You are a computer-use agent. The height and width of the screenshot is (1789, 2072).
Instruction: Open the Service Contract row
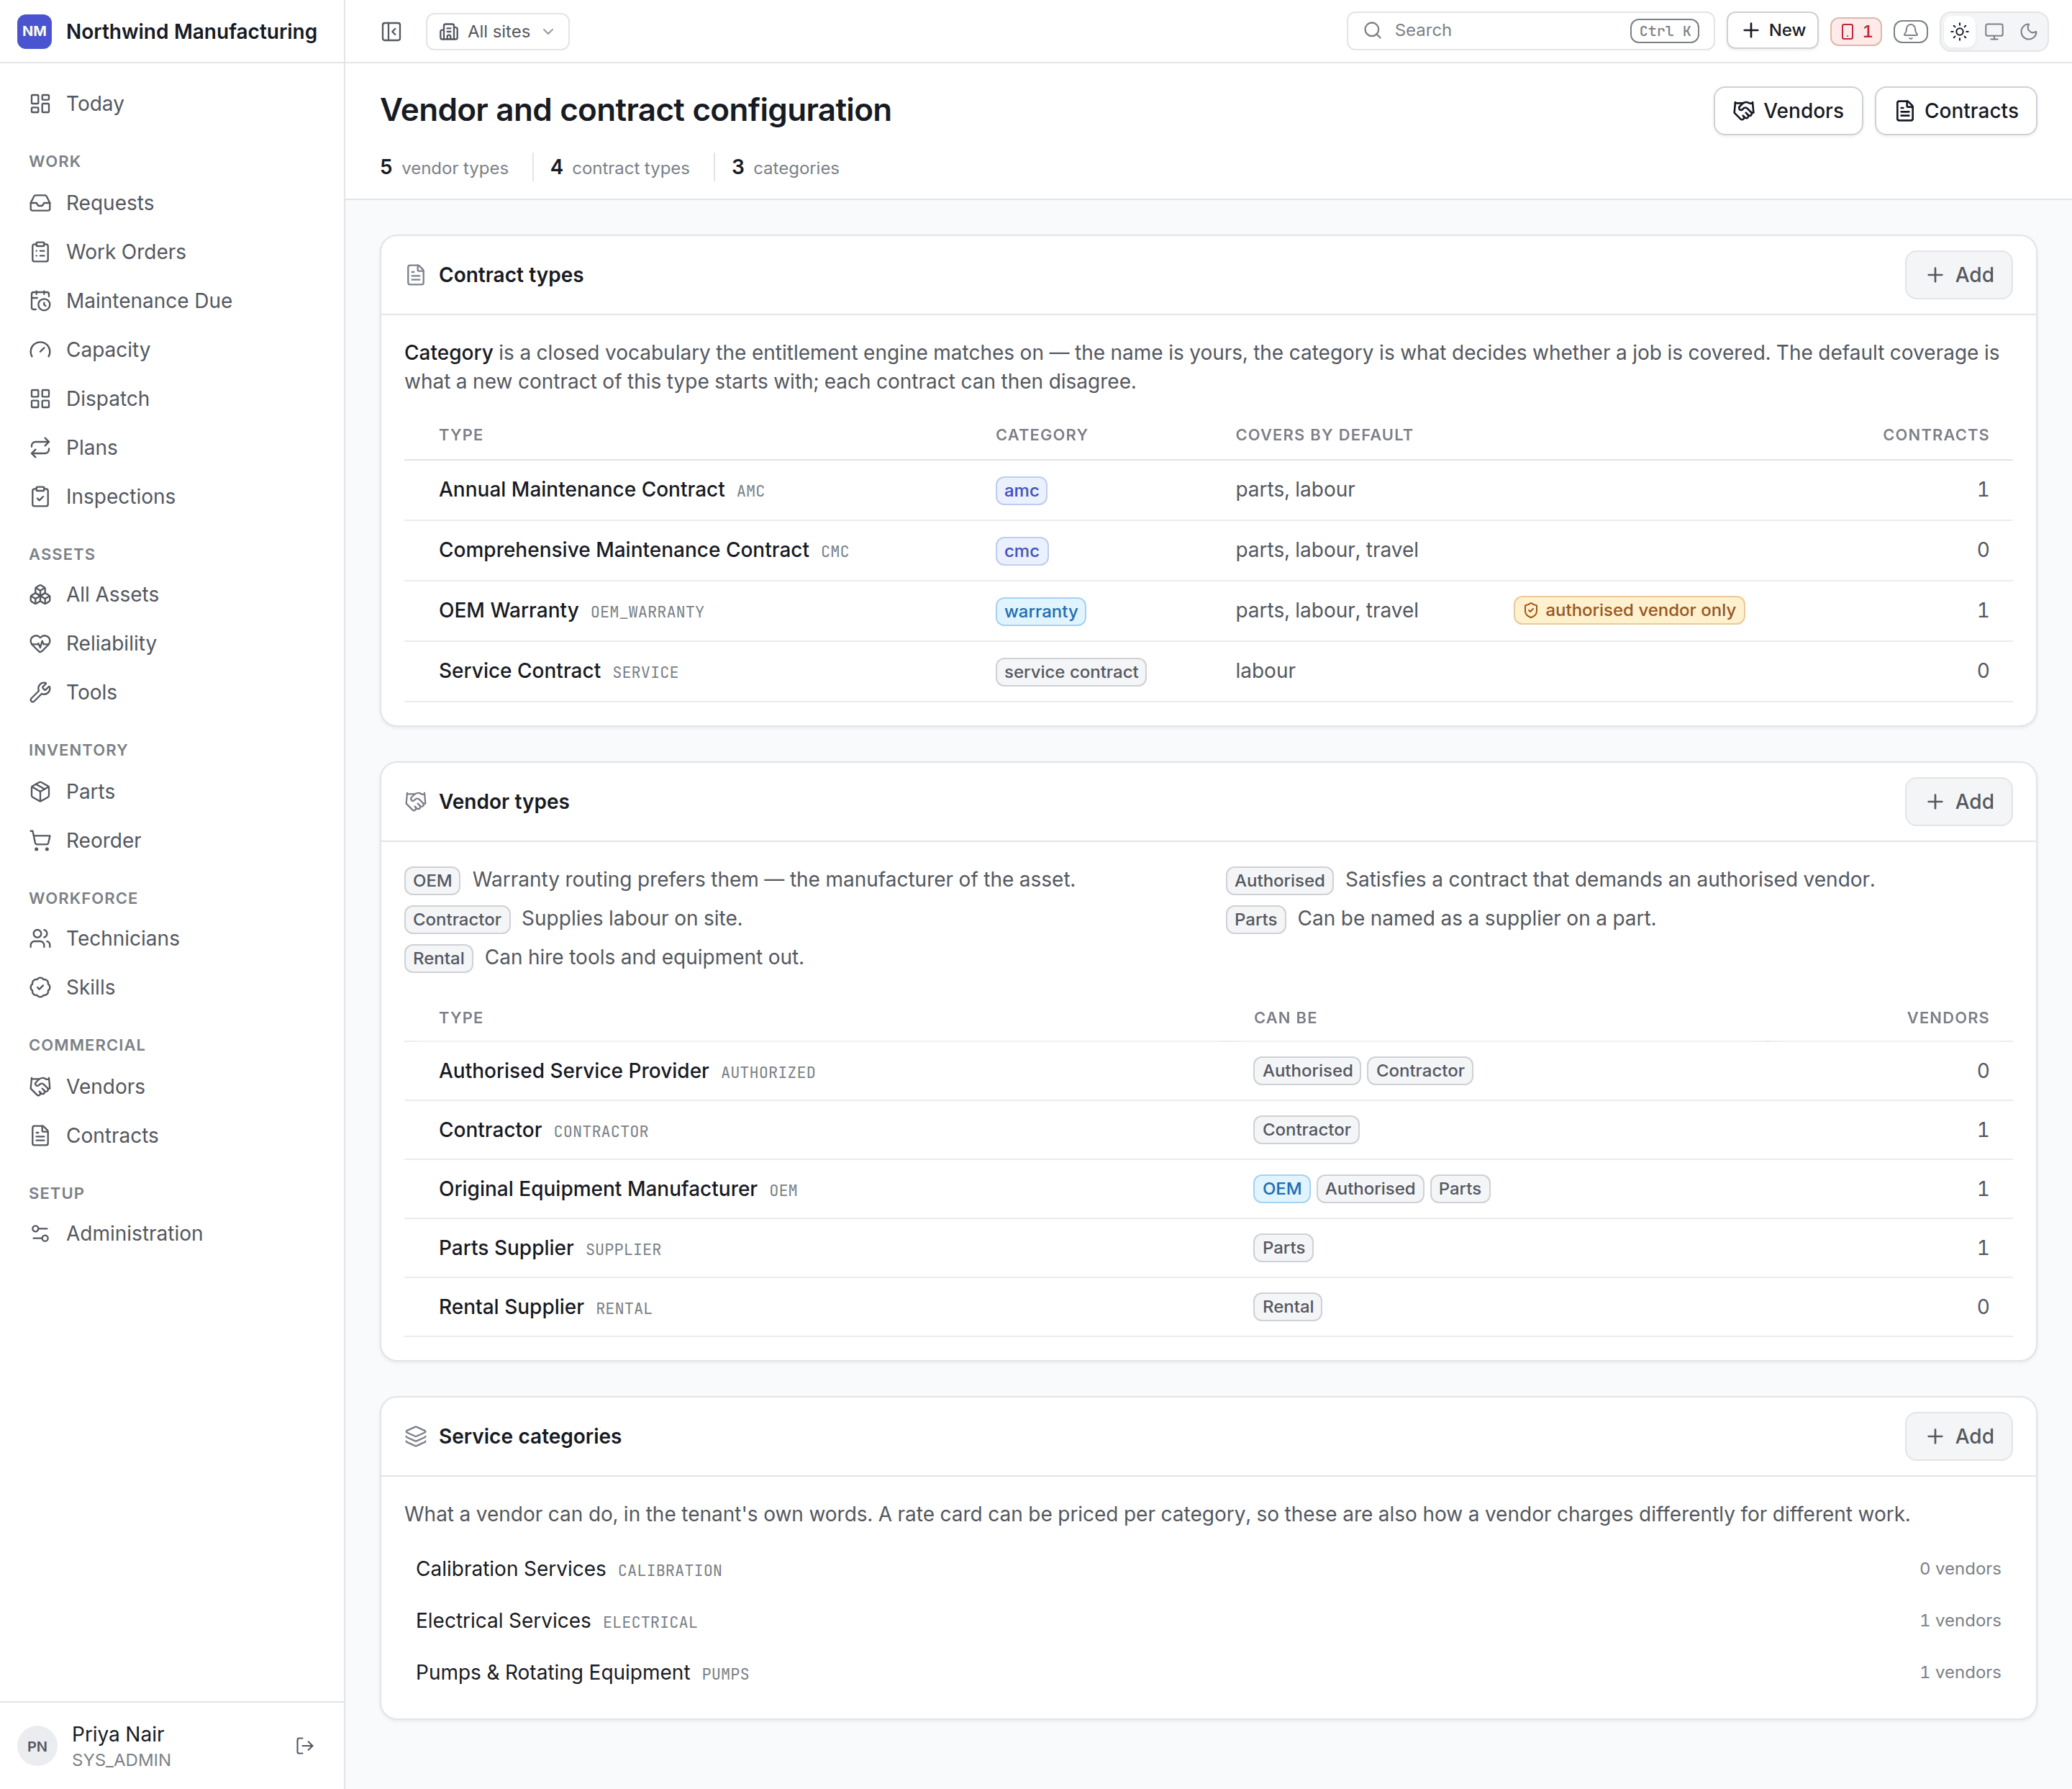click(1208, 671)
